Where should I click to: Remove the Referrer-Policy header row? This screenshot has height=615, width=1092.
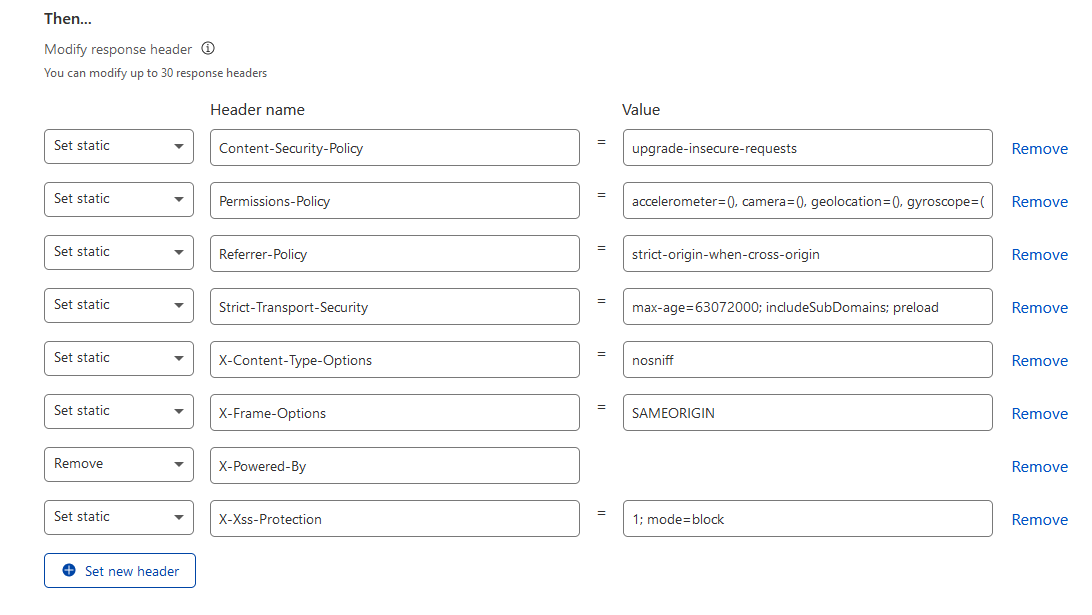1039,255
